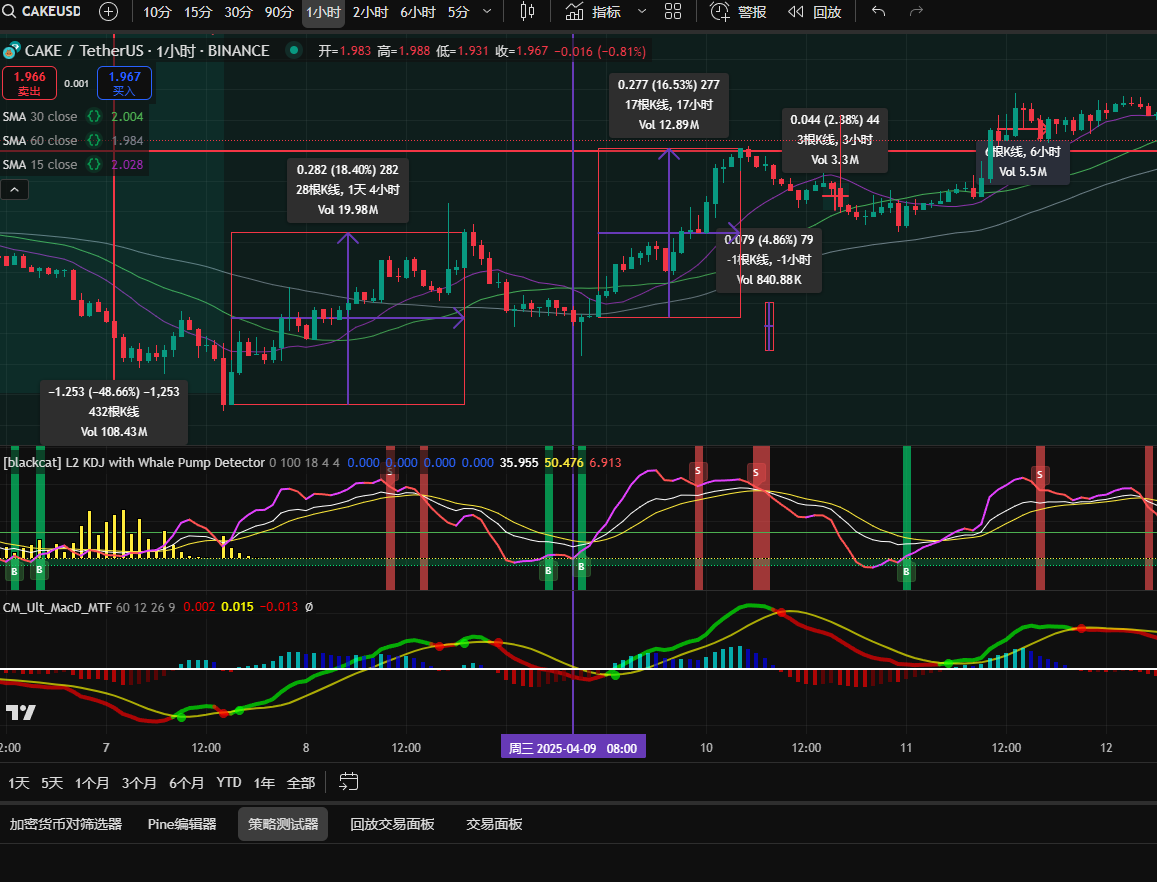Open source code for SMA 30

[94, 117]
